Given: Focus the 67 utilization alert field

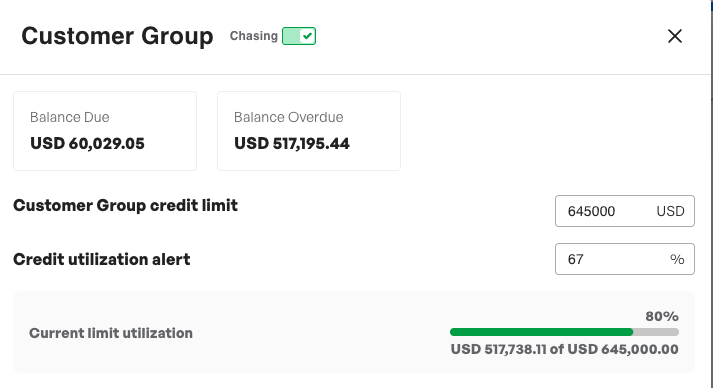Looking at the screenshot, I should [625, 259].
